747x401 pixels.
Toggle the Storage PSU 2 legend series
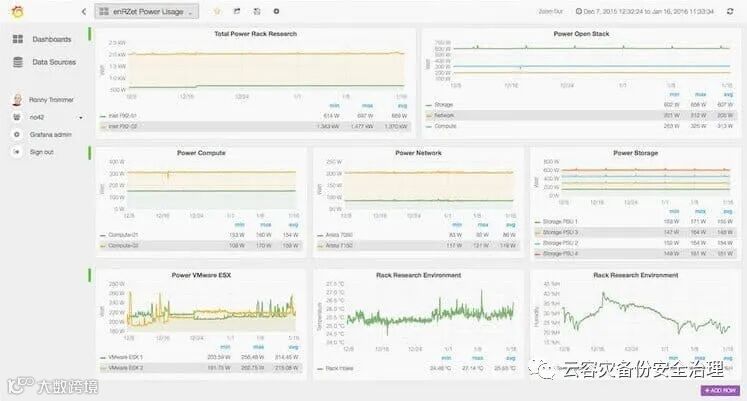560,243
